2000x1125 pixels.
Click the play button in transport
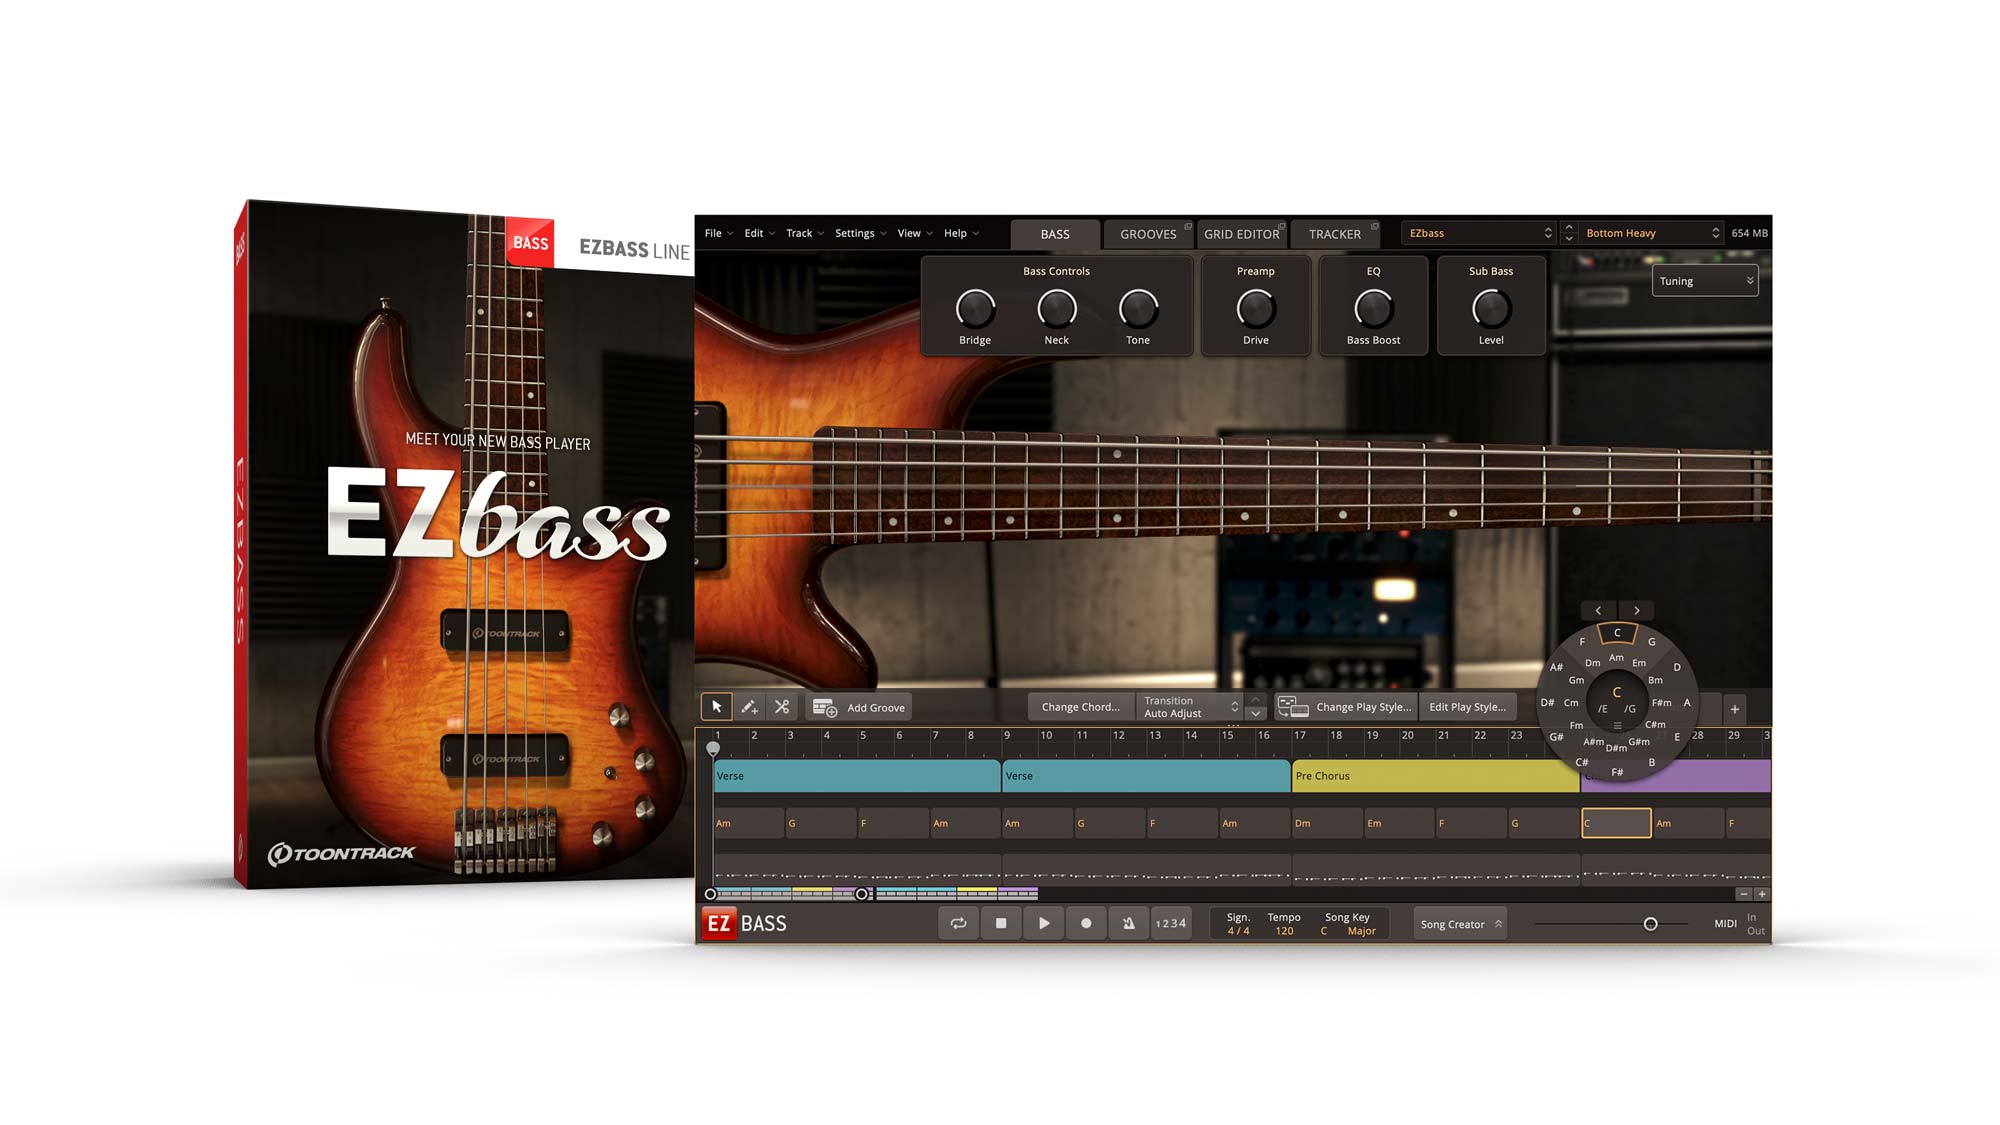[x=1041, y=924]
